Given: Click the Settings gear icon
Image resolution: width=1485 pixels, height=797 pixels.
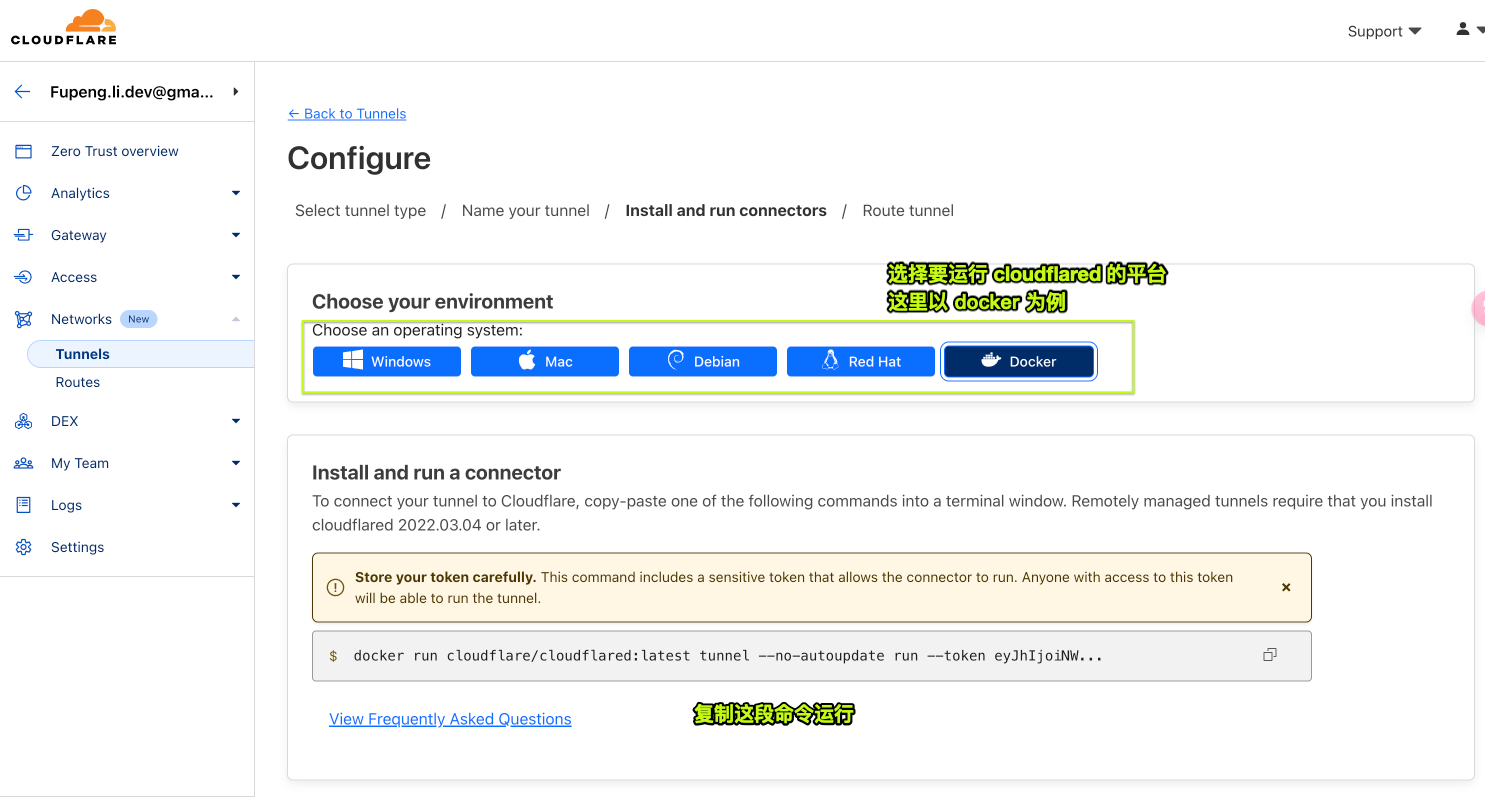Looking at the screenshot, I should [x=24, y=547].
